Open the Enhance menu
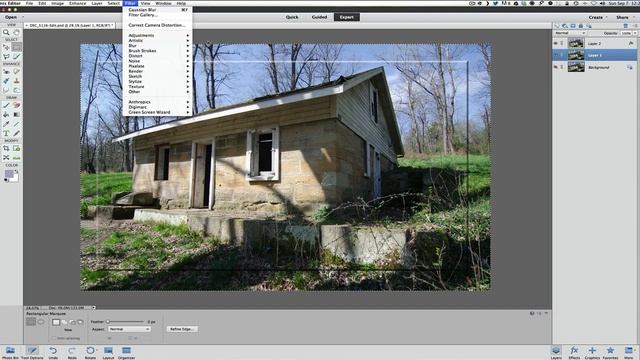This screenshot has width=640, height=360. tap(78, 3)
